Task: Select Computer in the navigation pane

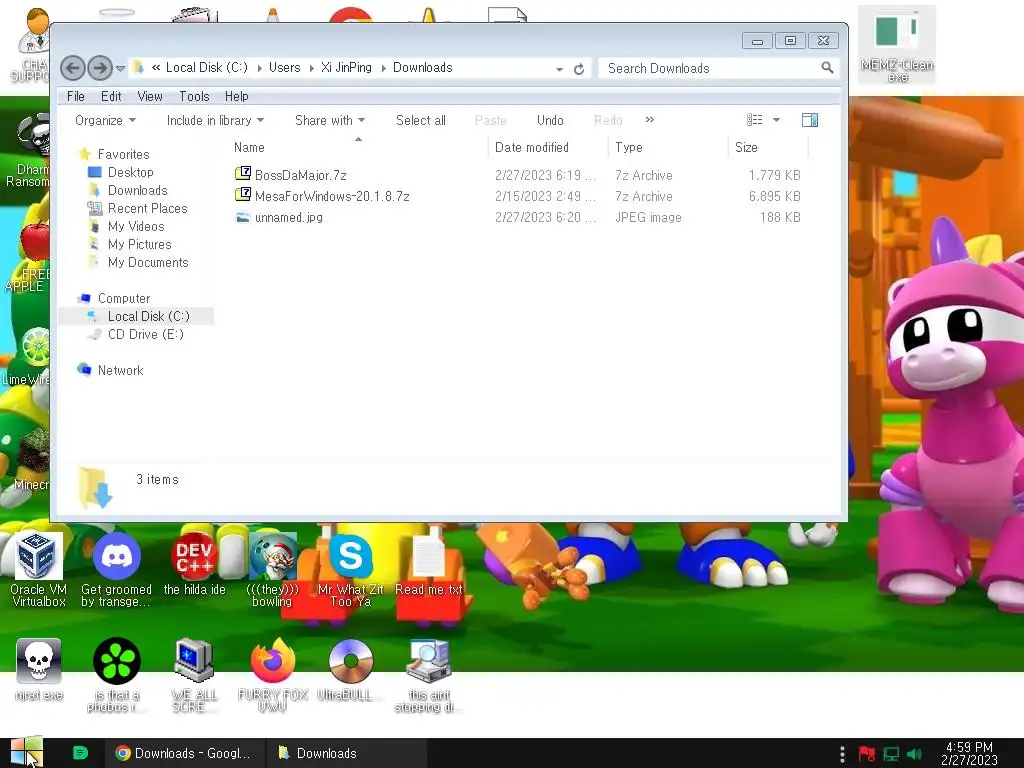Action: click(x=124, y=298)
